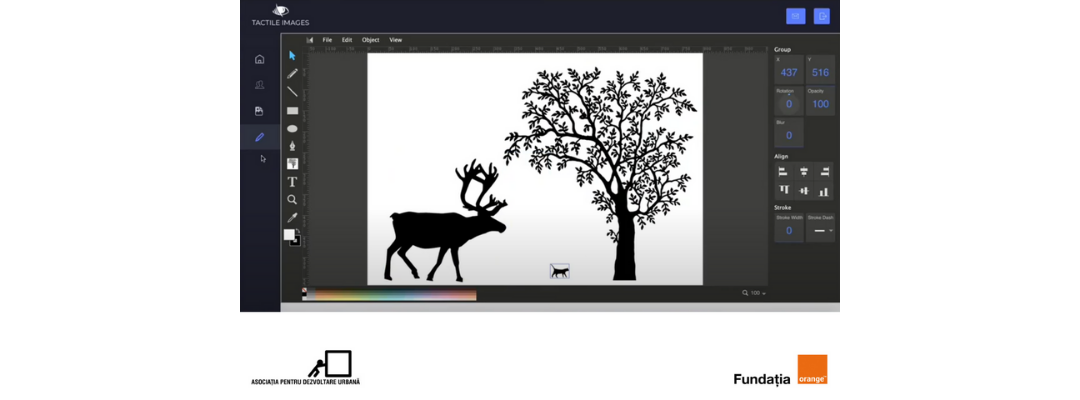The image size is (1080, 400).
Task: Choose the Text tool
Action: (292, 182)
